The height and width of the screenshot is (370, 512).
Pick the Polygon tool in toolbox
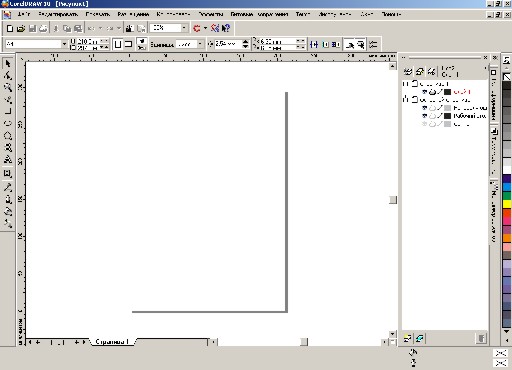pyautogui.click(x=8, y=136)
